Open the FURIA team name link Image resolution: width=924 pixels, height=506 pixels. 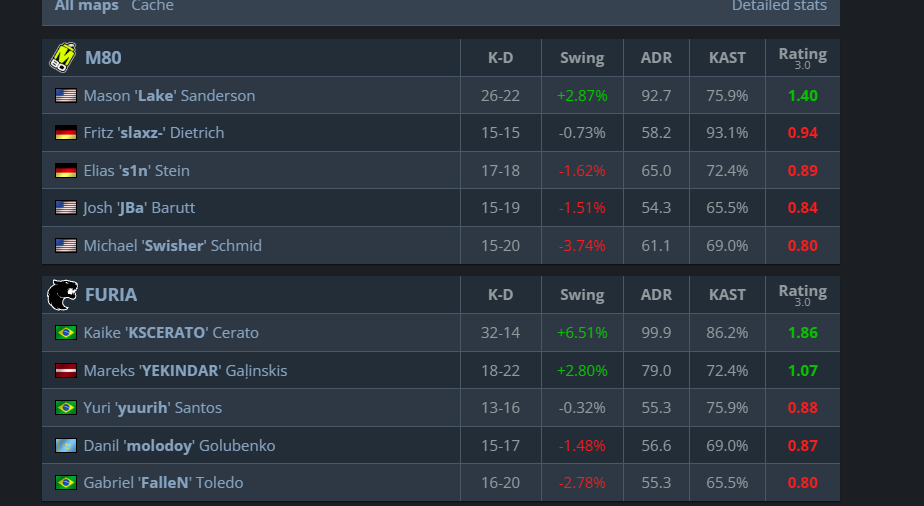pos(111,295)
